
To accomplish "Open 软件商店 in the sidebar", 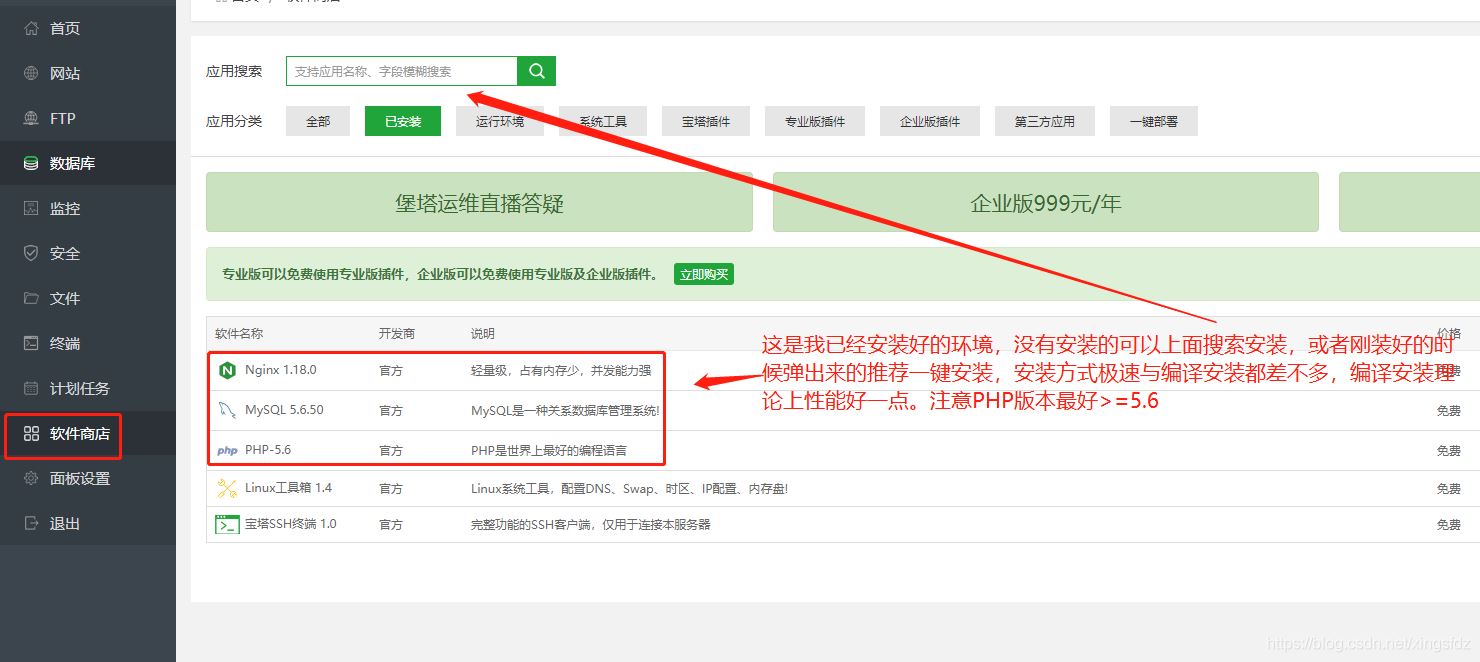I will coord(79,434).
